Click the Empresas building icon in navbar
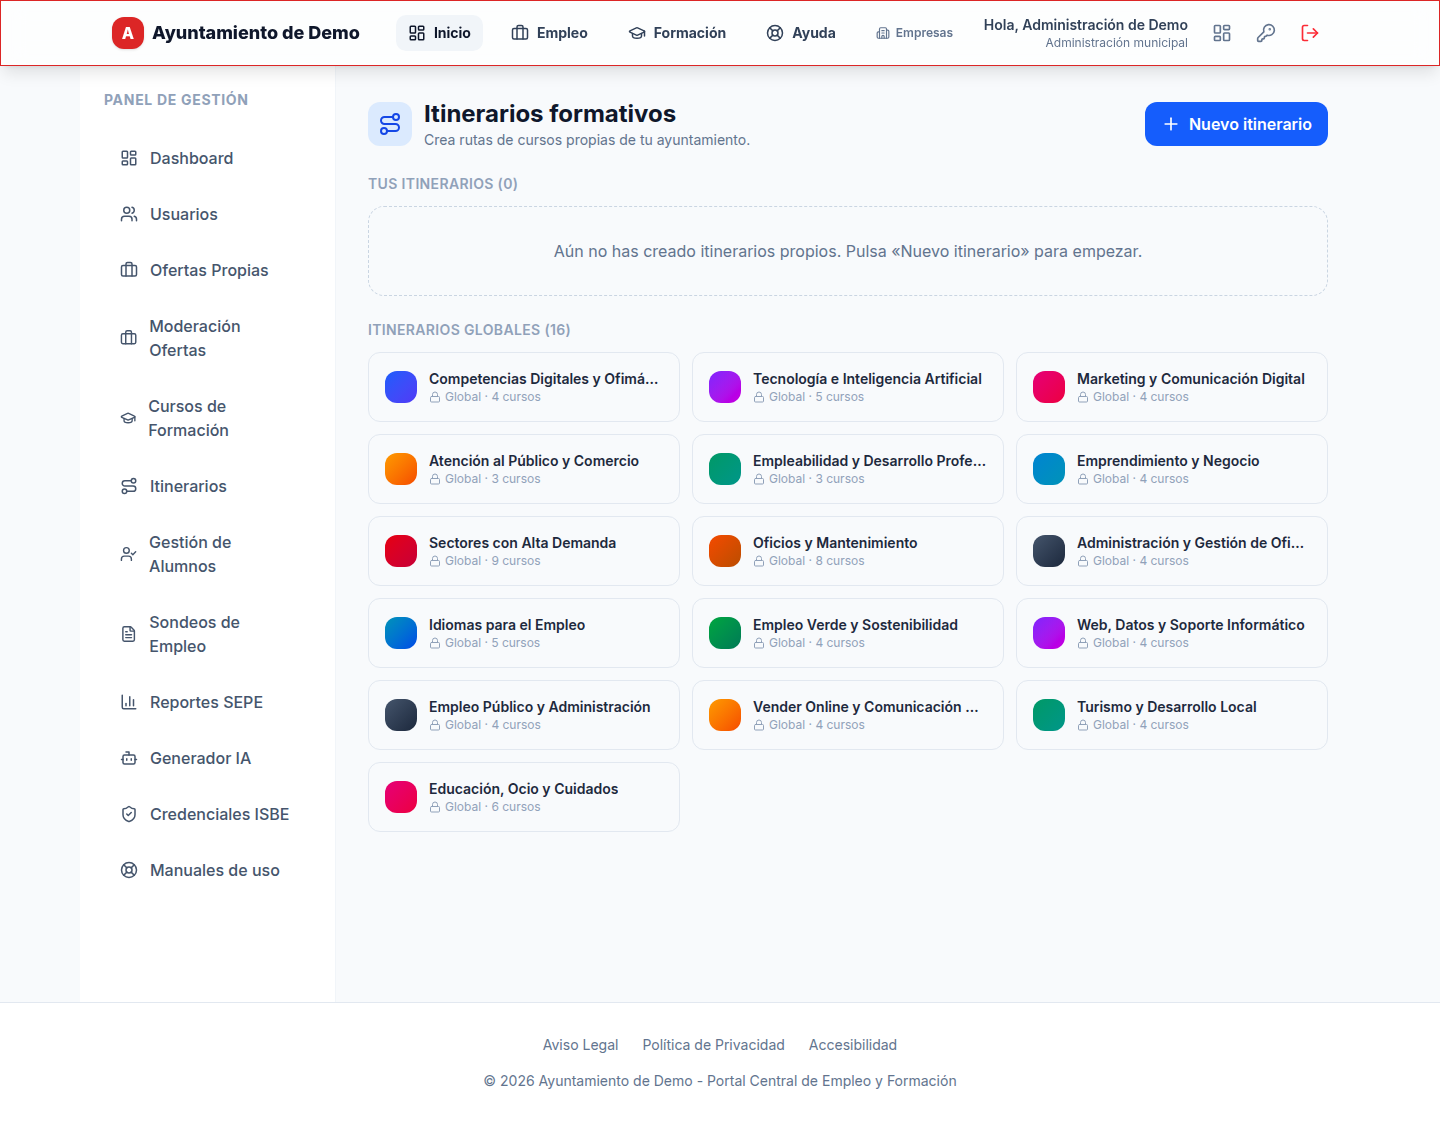This screenshot has width=1440, height=1123. 883,33
